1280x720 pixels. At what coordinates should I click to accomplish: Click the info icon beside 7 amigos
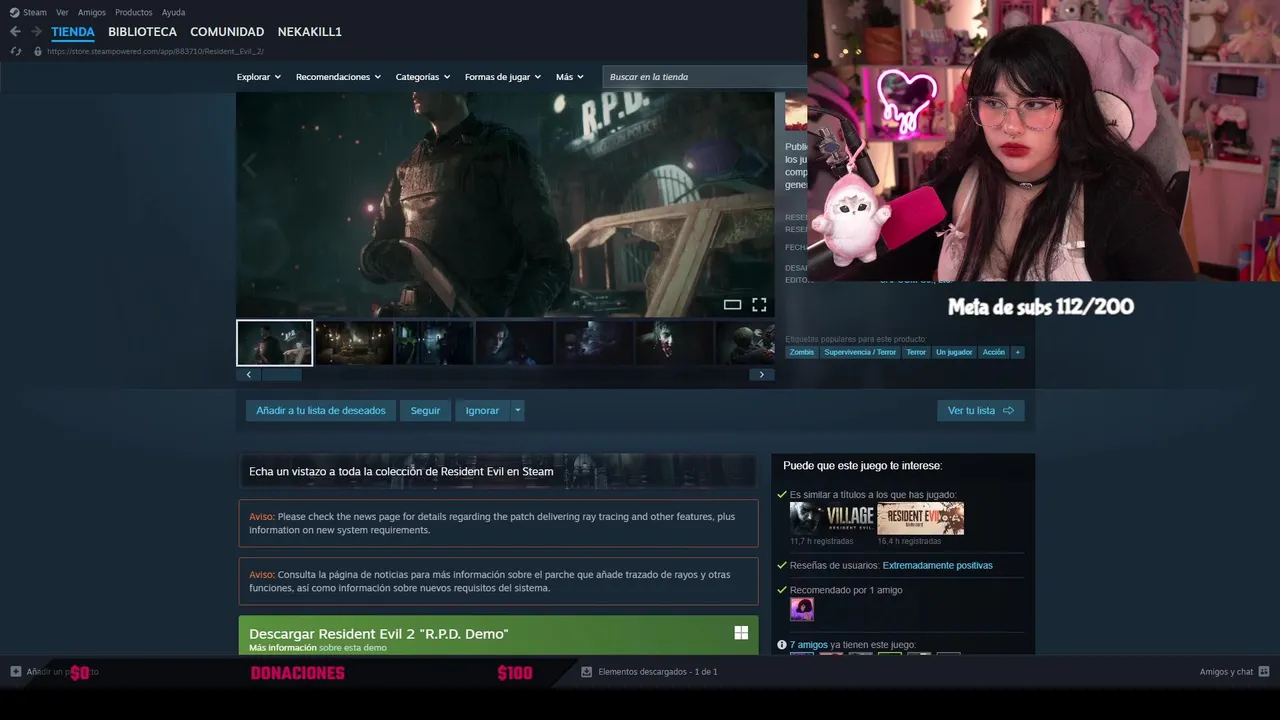tap(782, 645)
